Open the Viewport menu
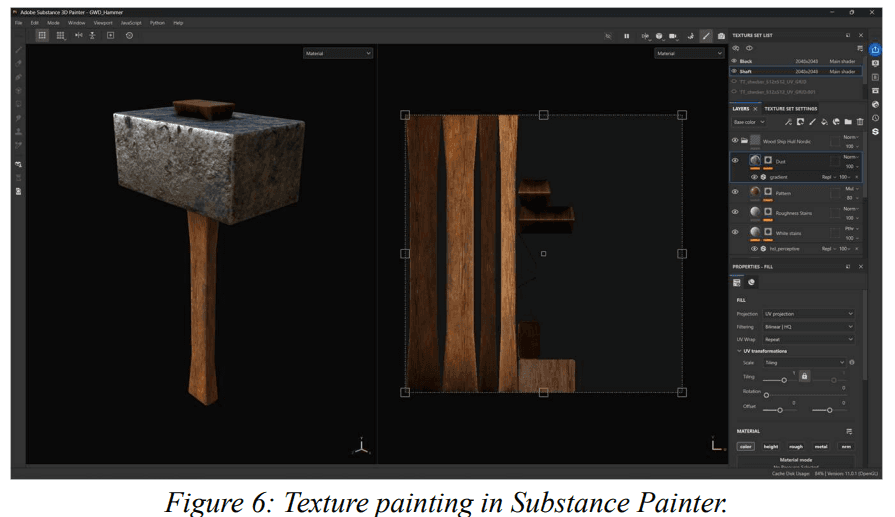 (x=103, y=22)
